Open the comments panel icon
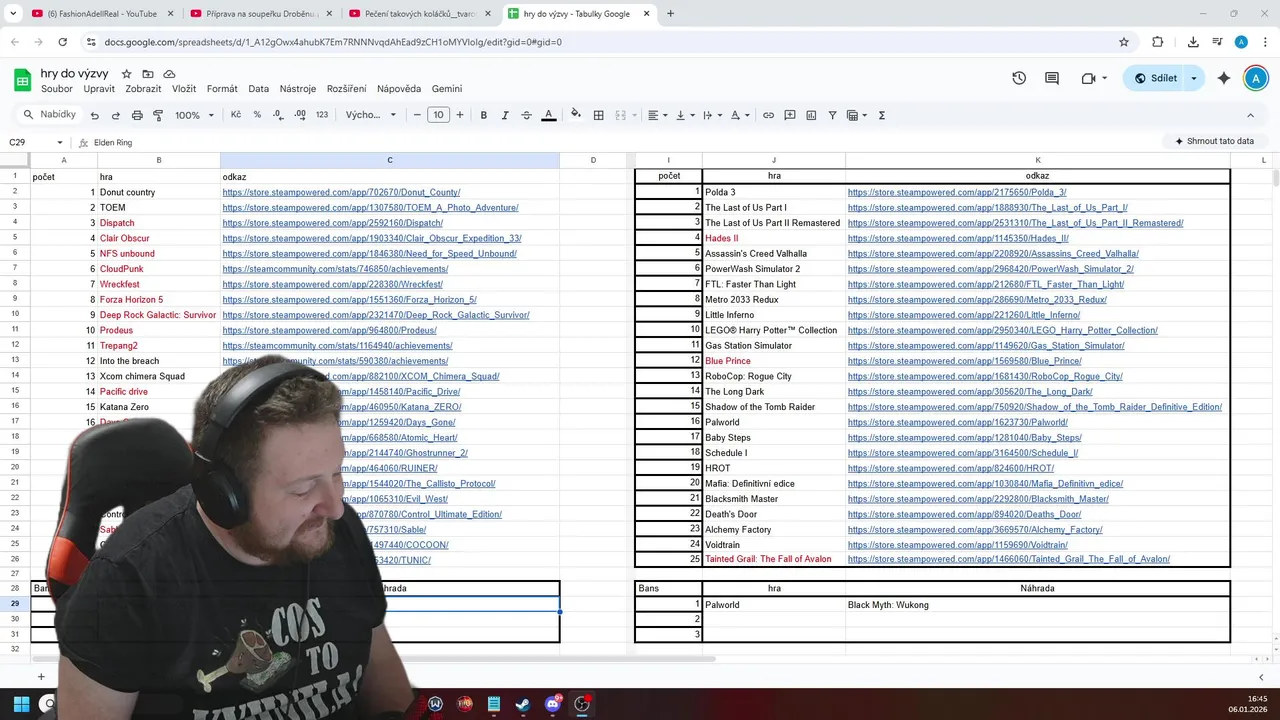The height and width of the screenshot is (720, 1280). 1052,78
